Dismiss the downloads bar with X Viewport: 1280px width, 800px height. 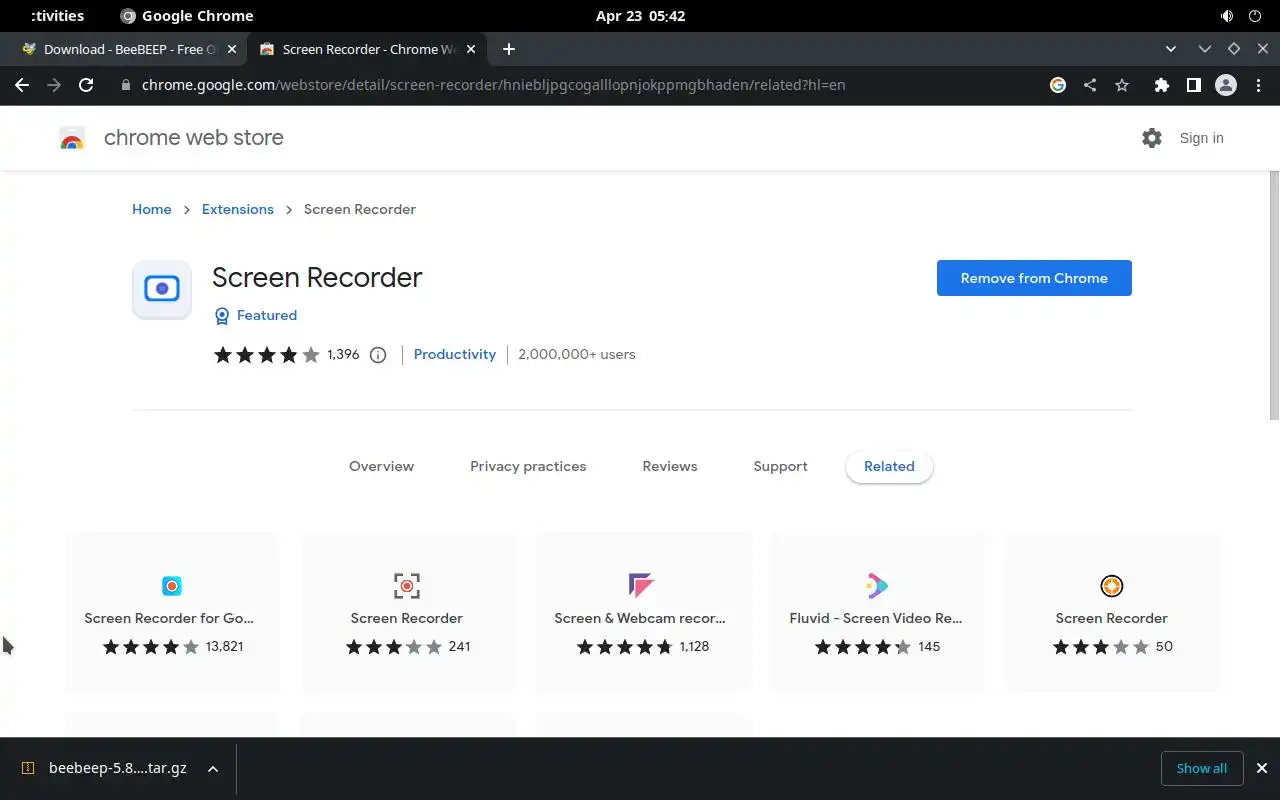point(1261,768)
